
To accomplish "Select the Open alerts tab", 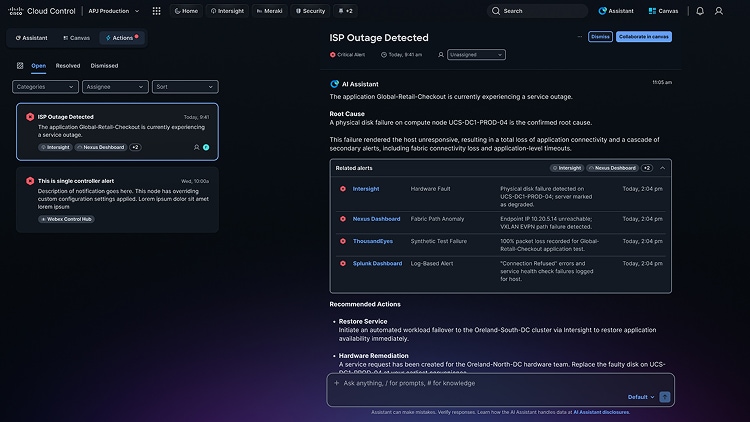I will 39,66.
